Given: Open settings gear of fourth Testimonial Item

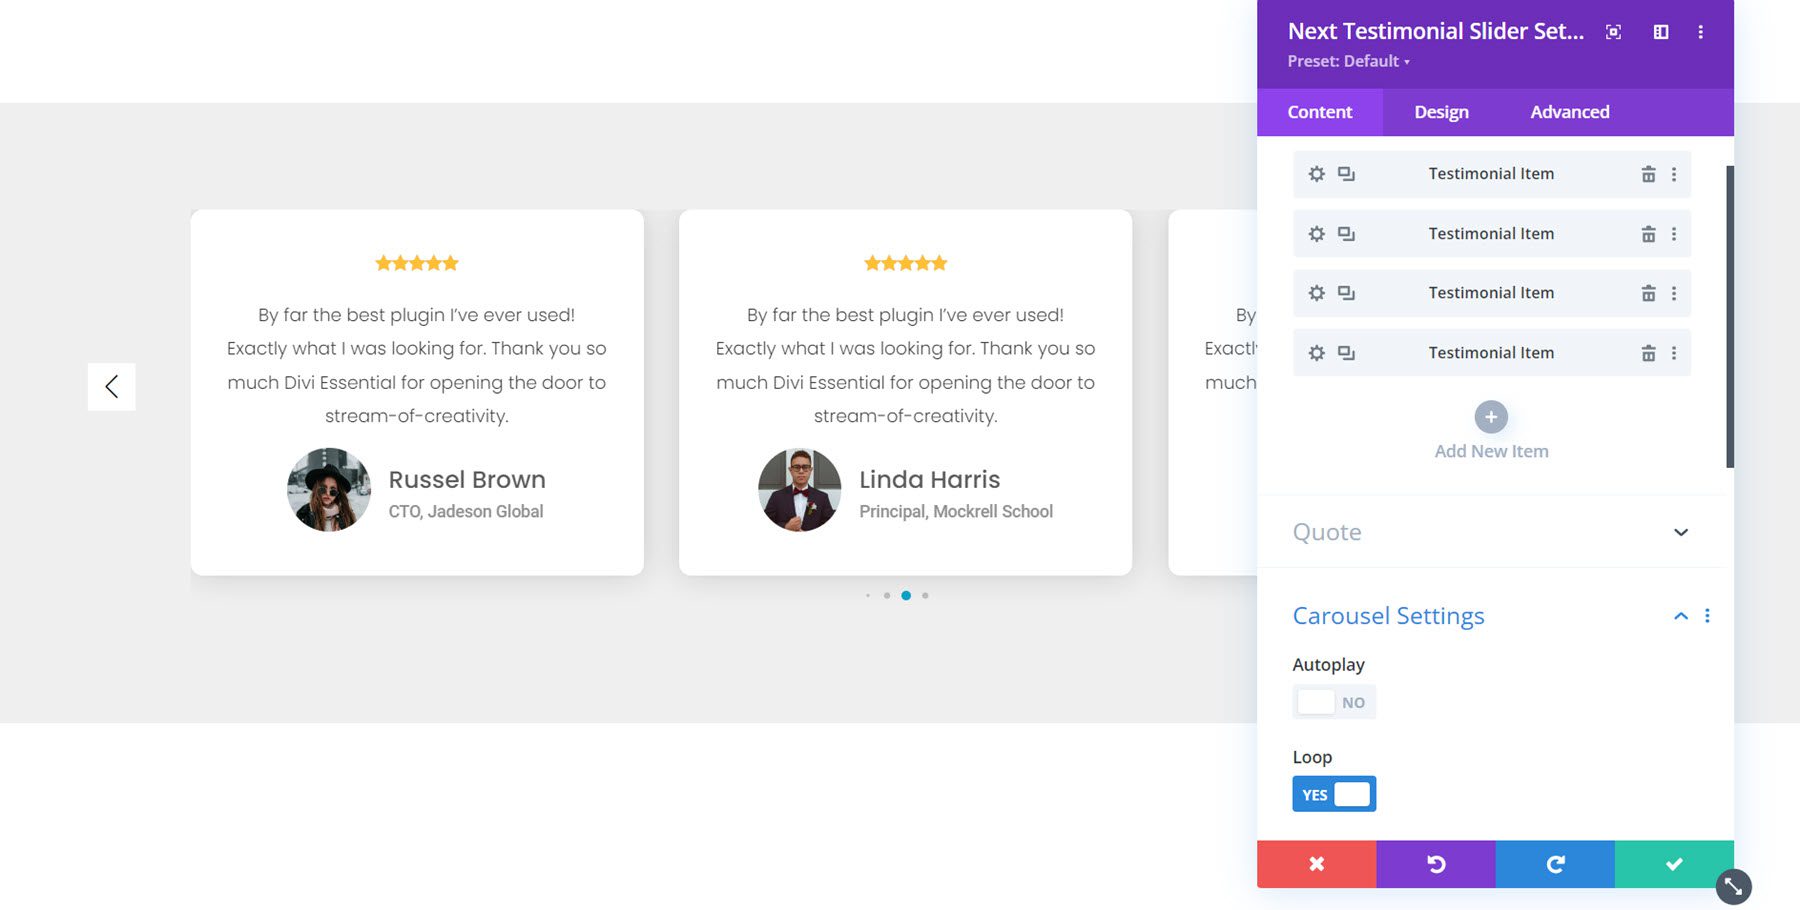Looking at the screenshot, I should [1317, 353].
